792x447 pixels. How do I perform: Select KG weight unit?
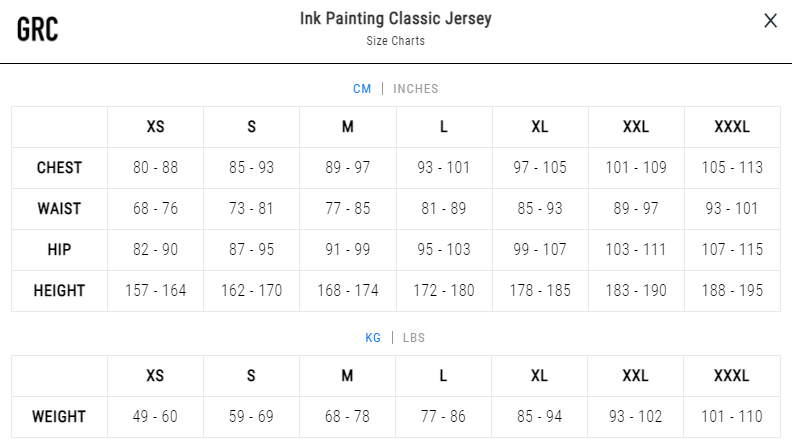pyautogui.click(x=373, y=338)
